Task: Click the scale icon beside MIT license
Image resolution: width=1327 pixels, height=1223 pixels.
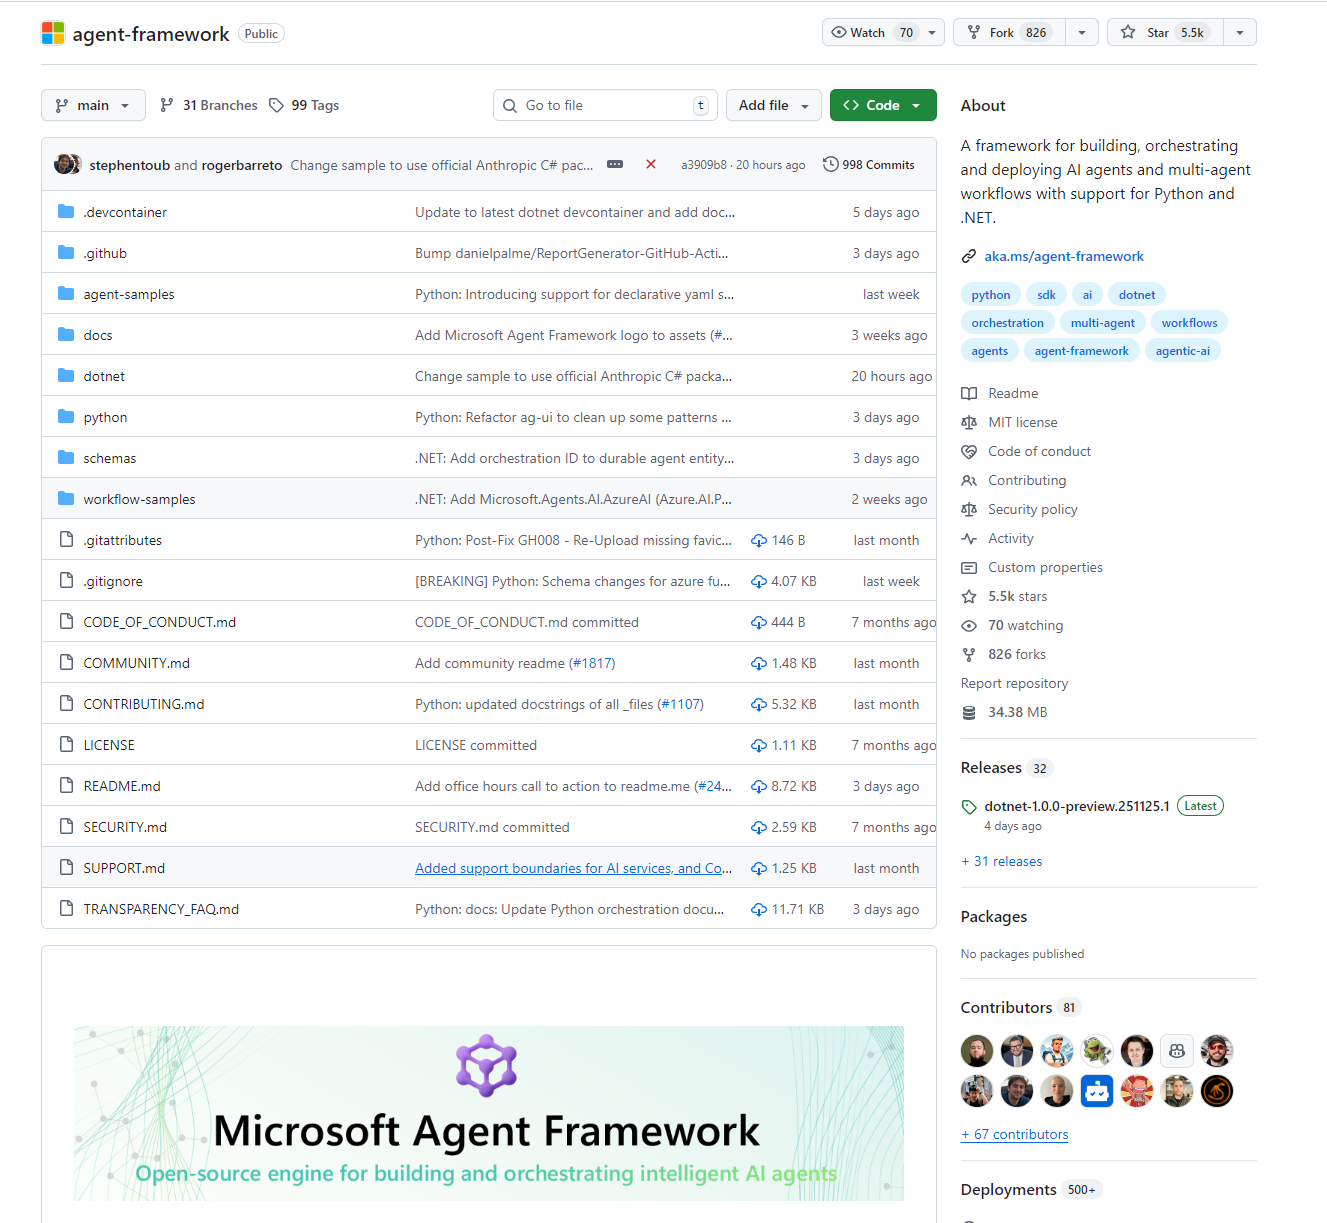Action: tap(969, 423)
